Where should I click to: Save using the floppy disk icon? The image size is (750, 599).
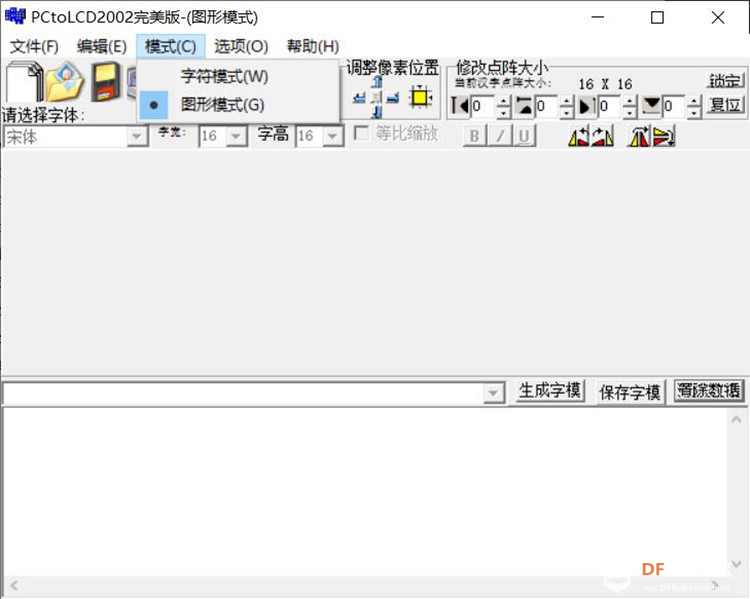click(106, 81)
